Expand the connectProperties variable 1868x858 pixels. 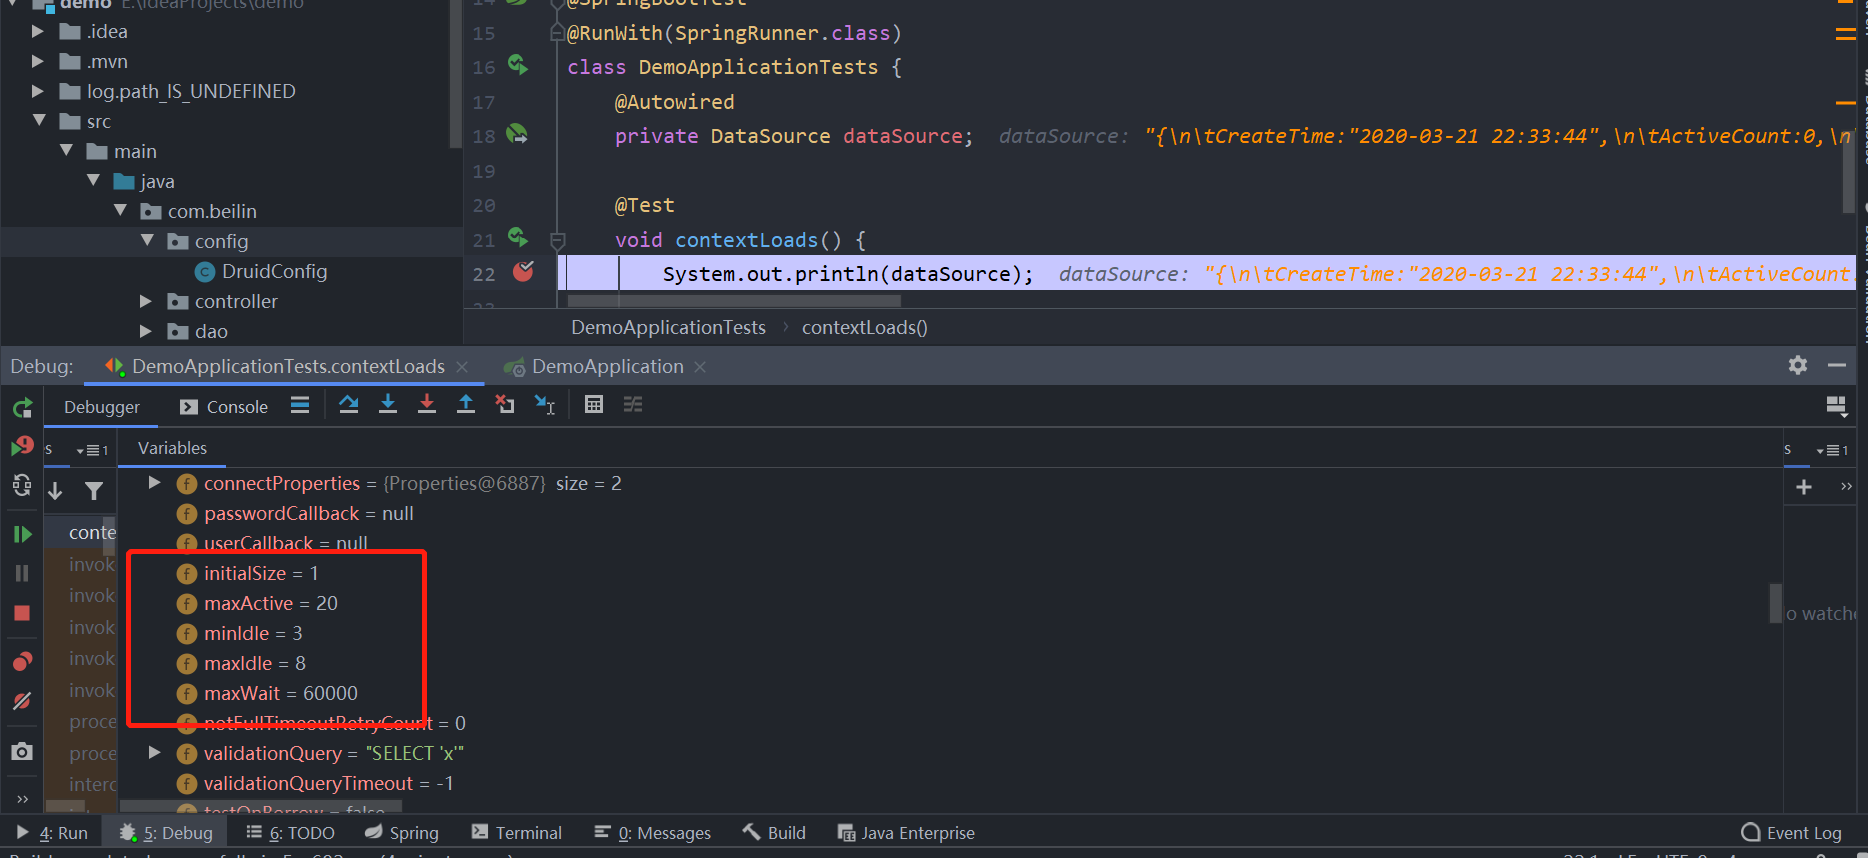(x=154, y=483)
